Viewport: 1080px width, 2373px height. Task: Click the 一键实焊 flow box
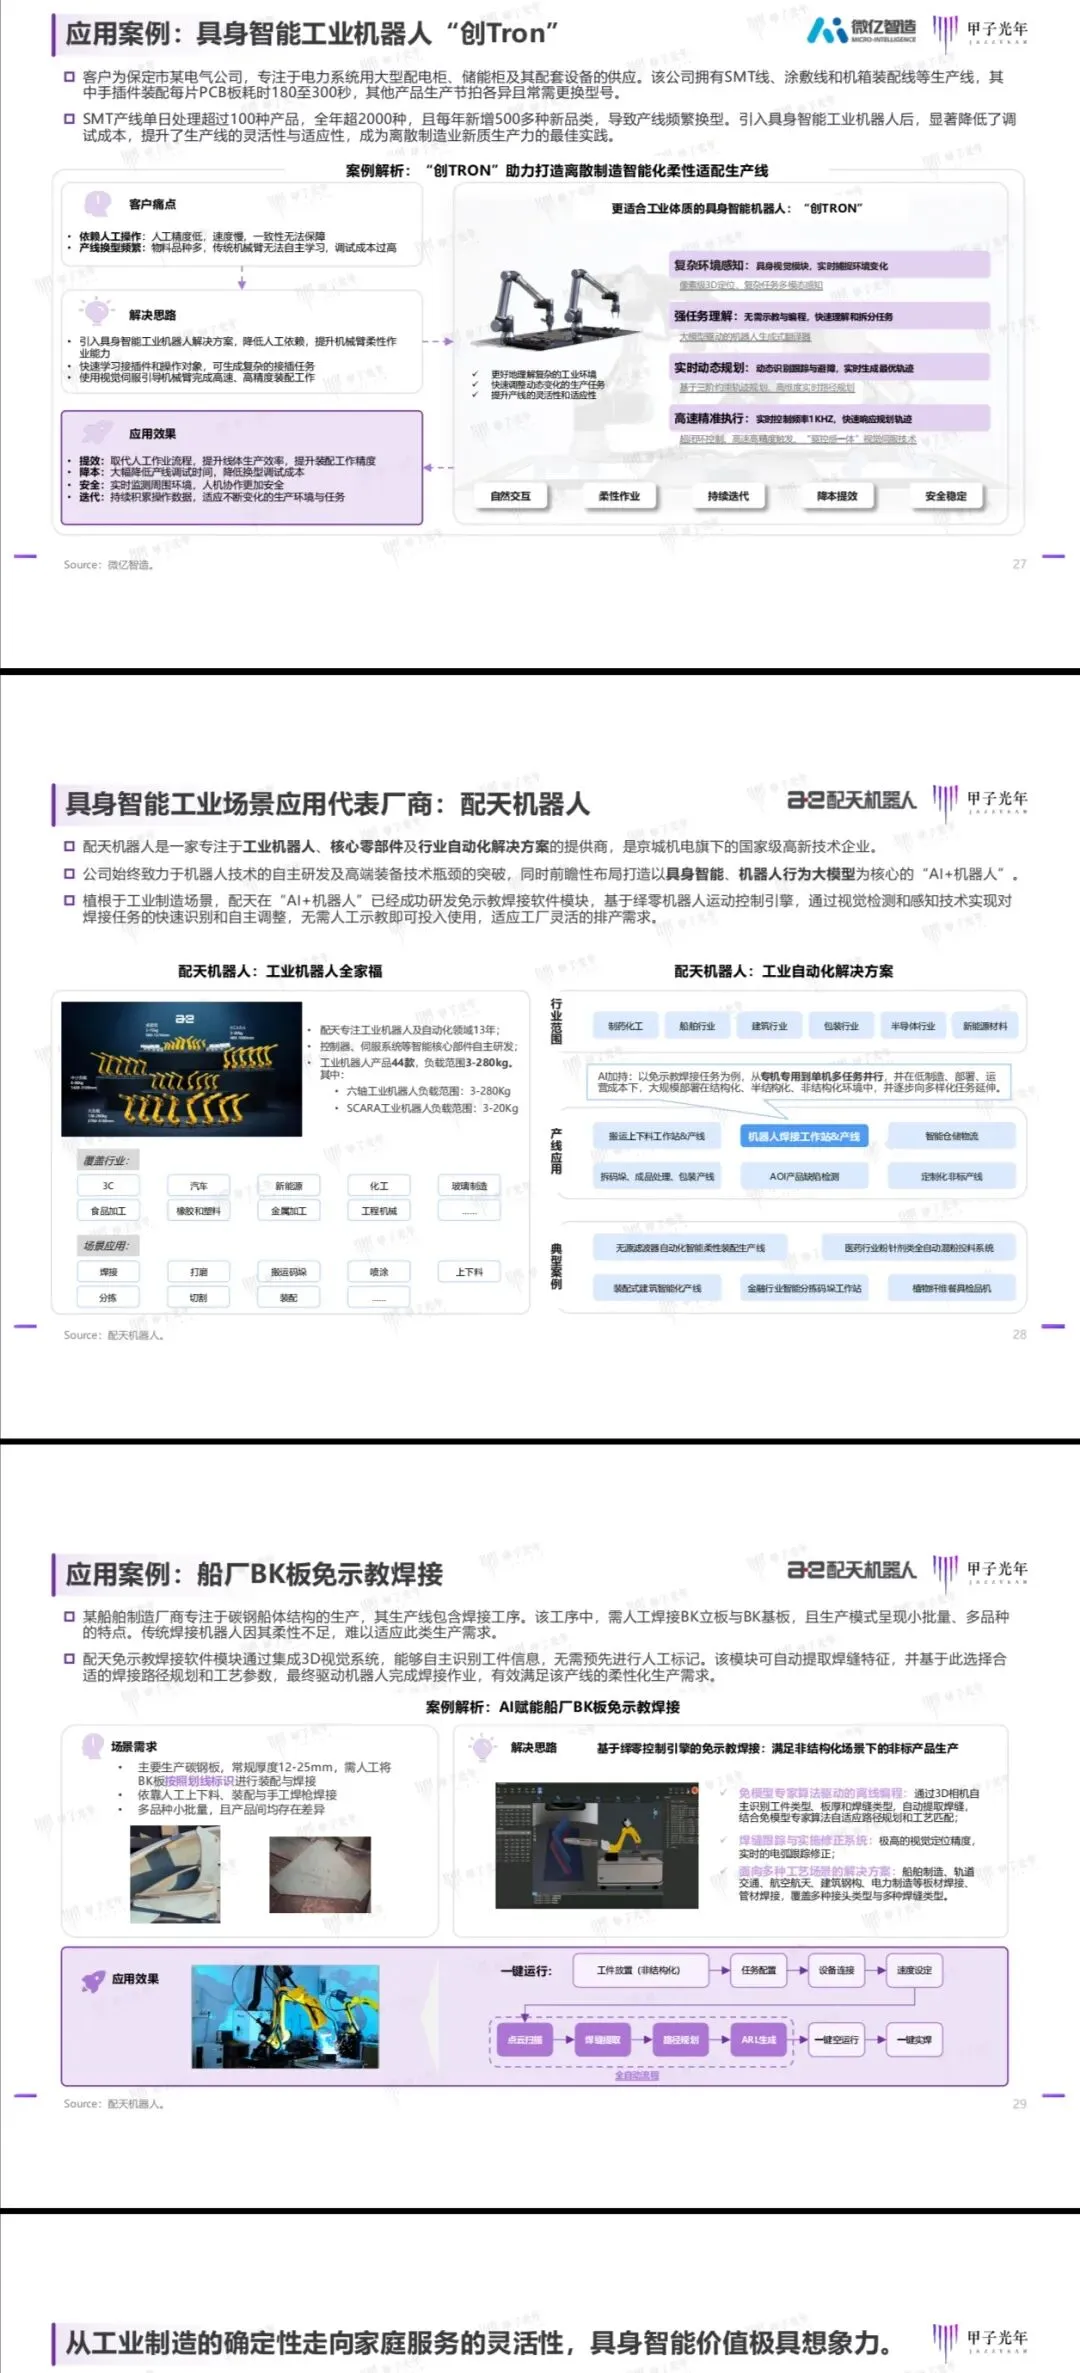click(x=914, y=2040)
